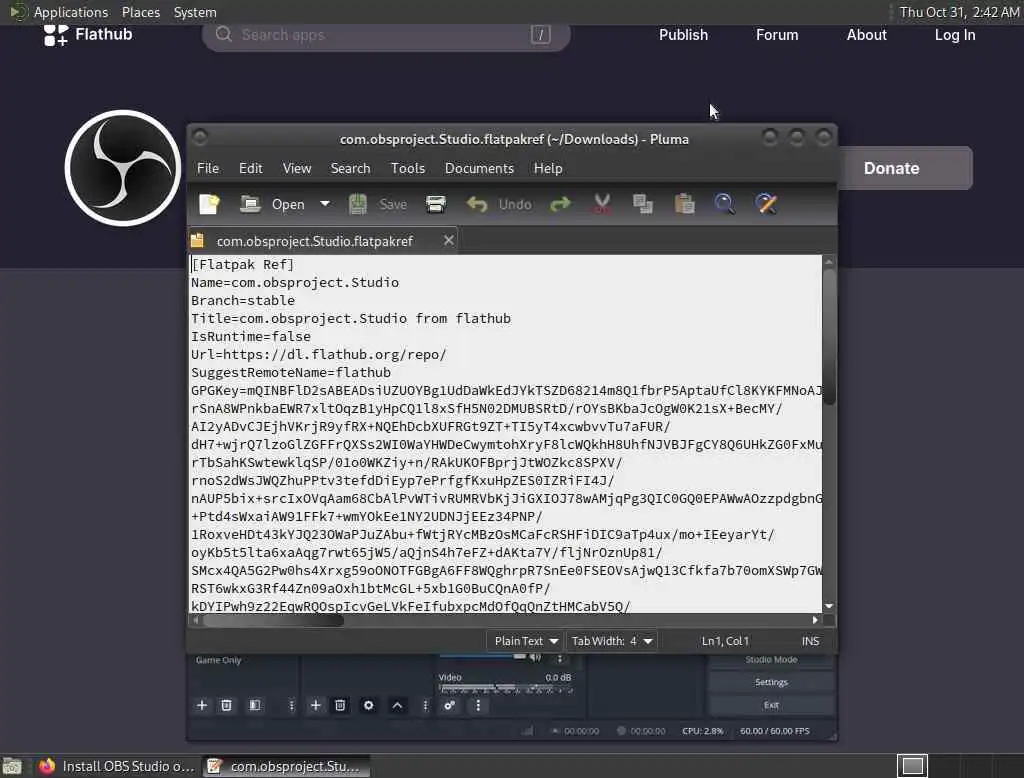Click Studio Mode button in OBS
This screenshot has height=778, width=1024.
(771, 660)
